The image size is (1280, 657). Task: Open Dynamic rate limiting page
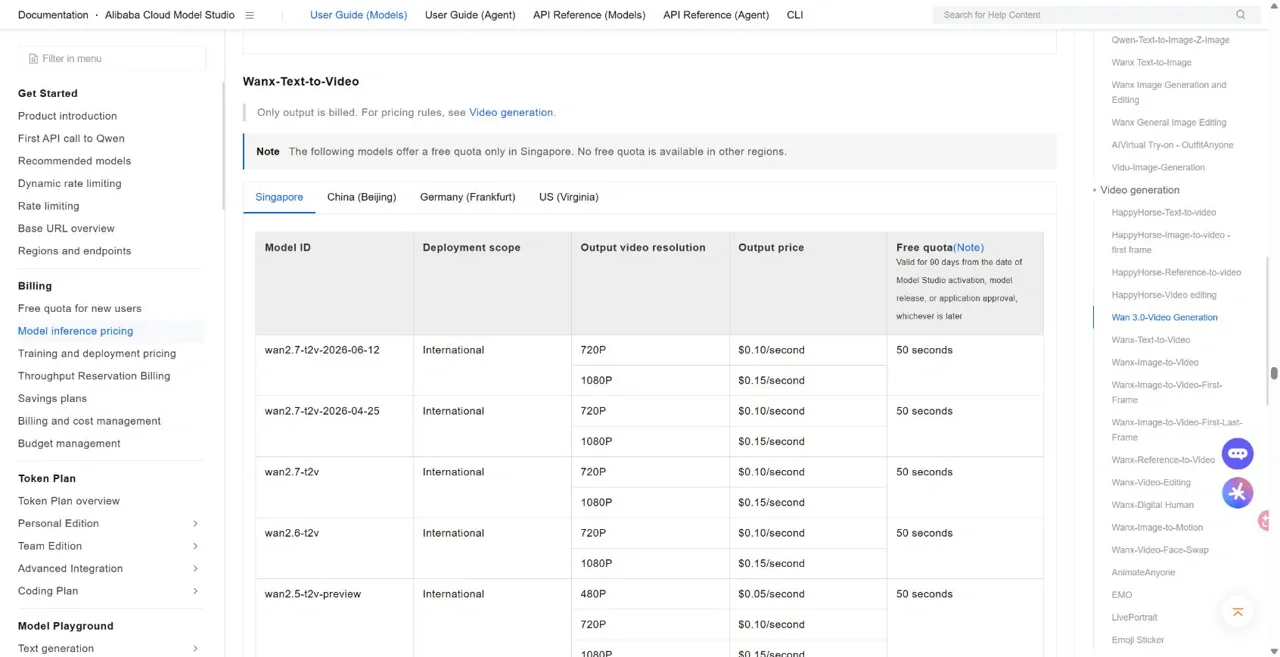pyautogui.click(x=69, y=184)
